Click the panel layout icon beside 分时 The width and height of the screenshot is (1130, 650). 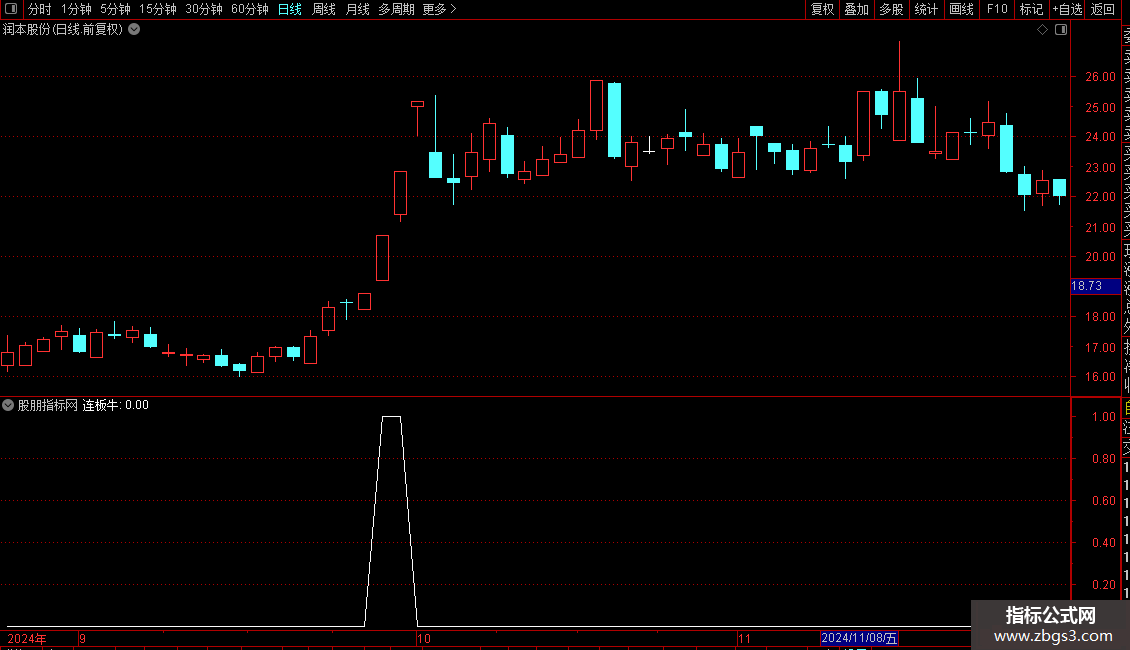pyautogui.click(x=11, y=9)
